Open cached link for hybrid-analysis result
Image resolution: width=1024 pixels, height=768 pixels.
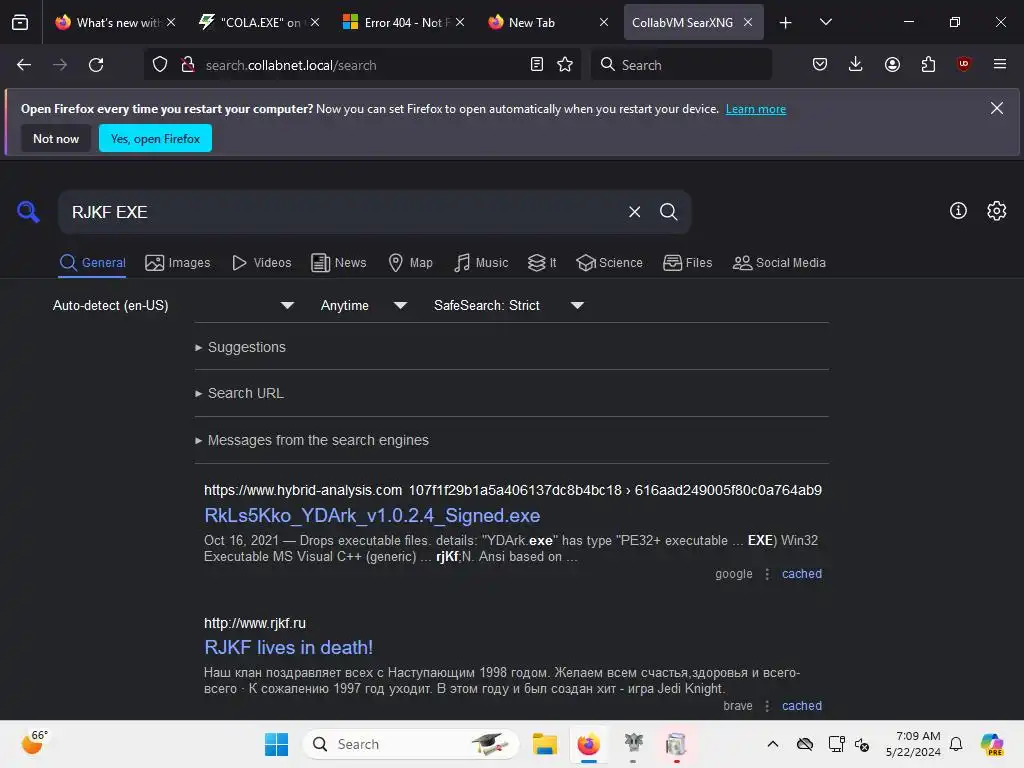pyautogui.click(x=801, y=573)
